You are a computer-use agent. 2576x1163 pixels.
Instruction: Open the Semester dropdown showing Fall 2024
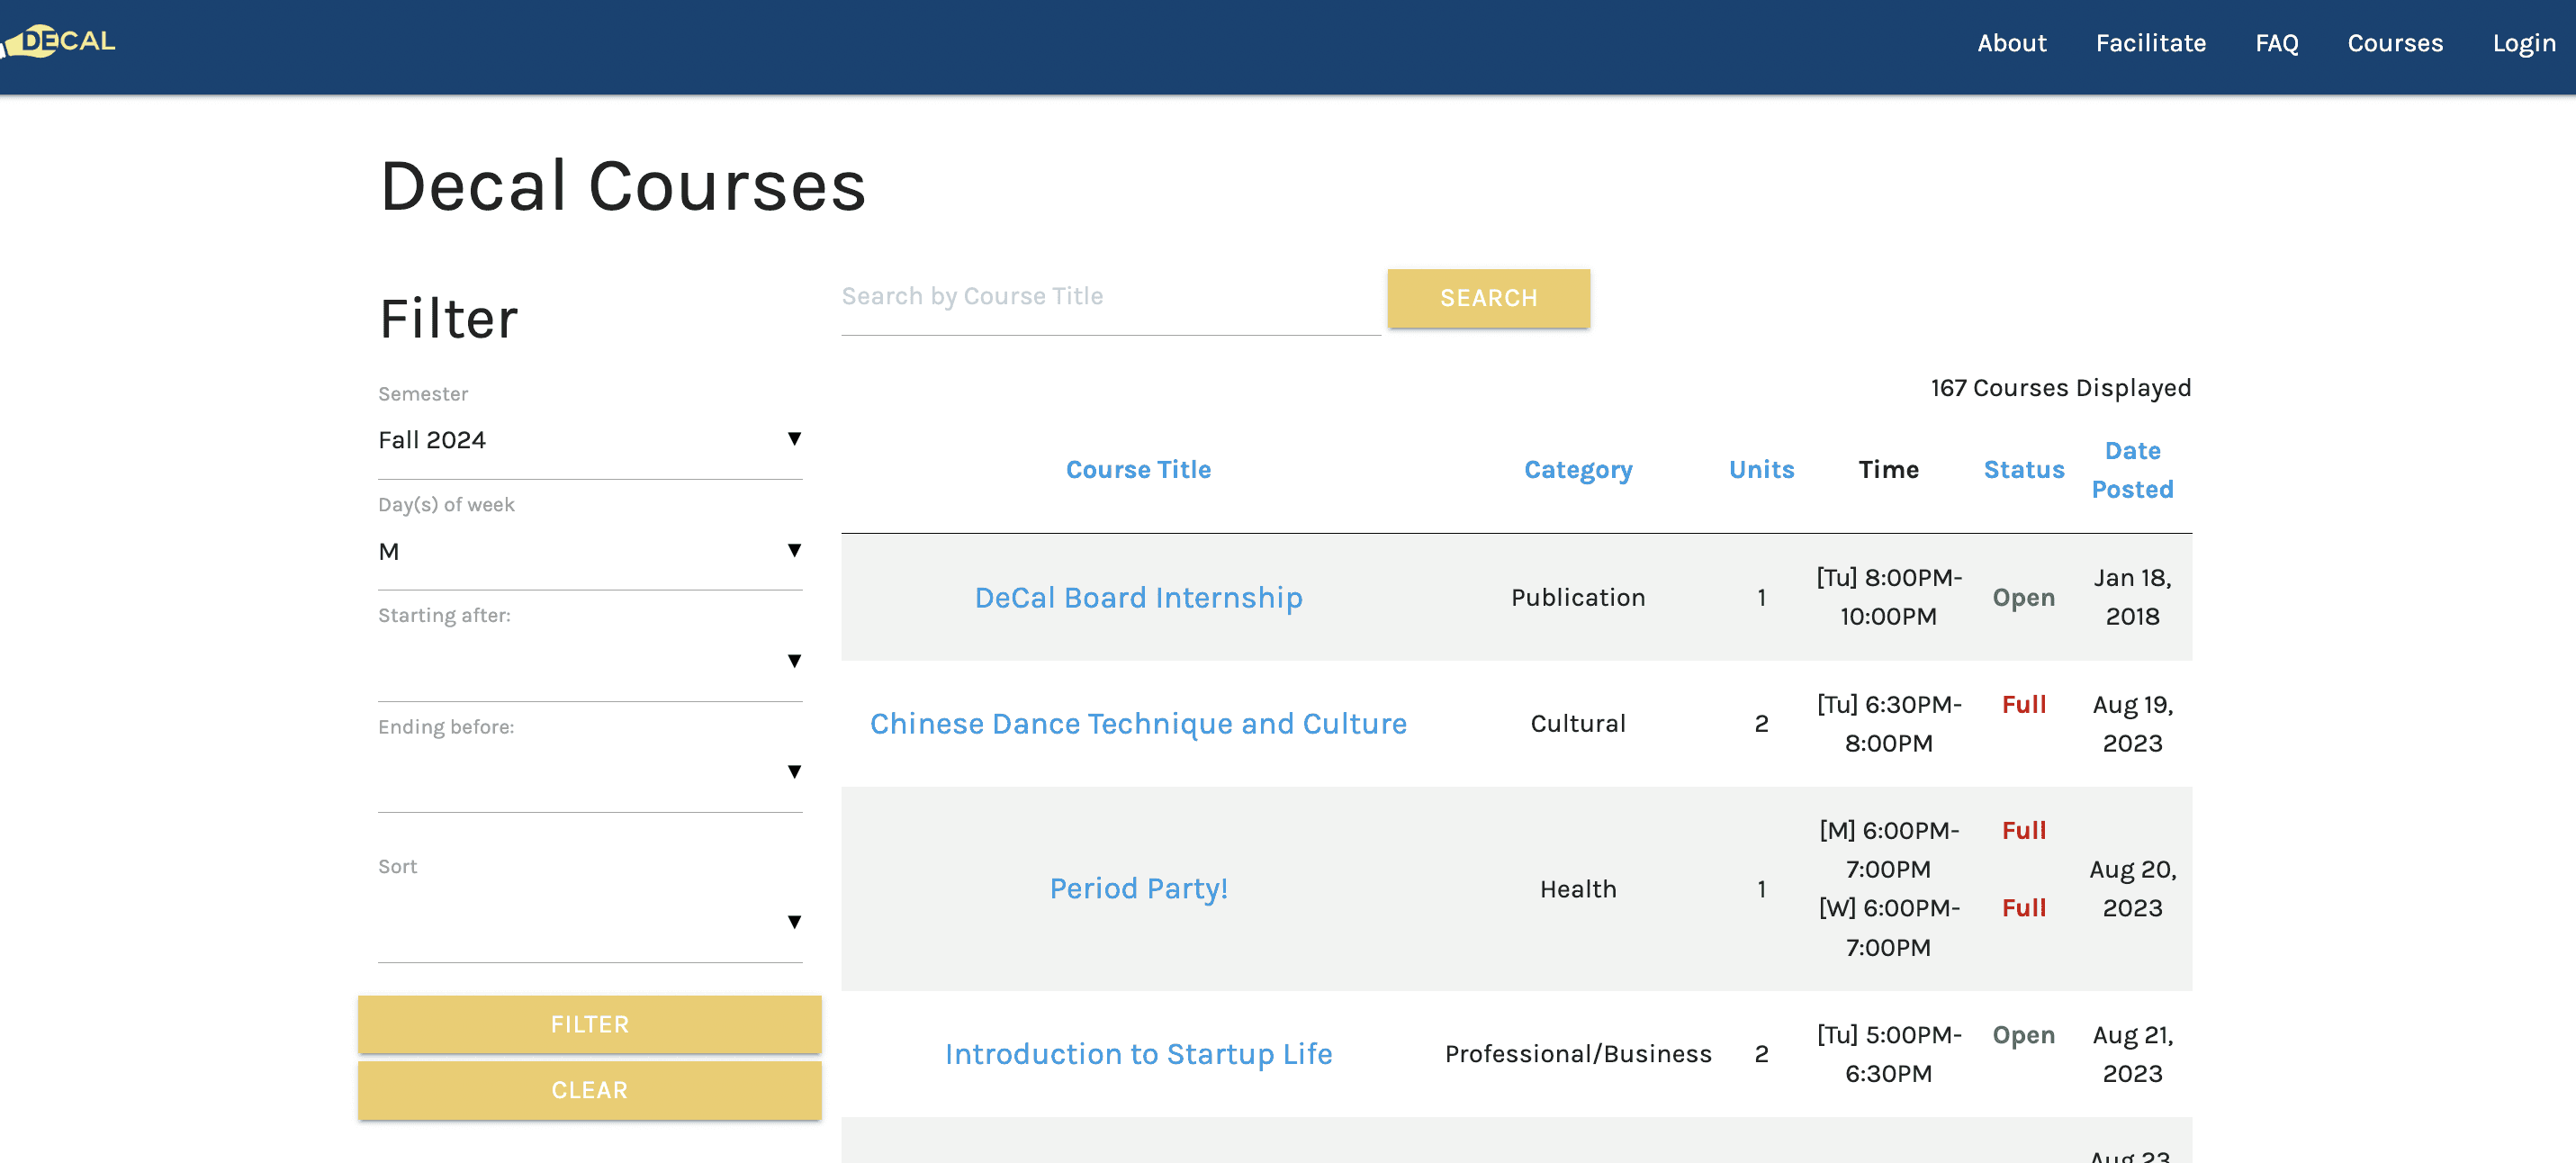[x=589, y=440]
